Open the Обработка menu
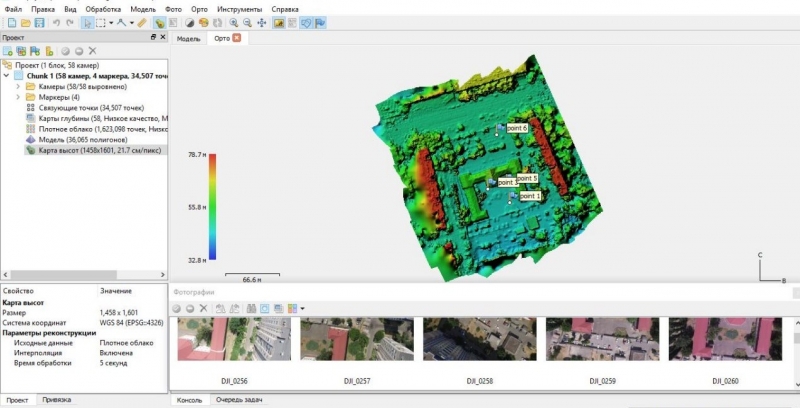This screenshot has width=800, height=408. click(103, 8)
